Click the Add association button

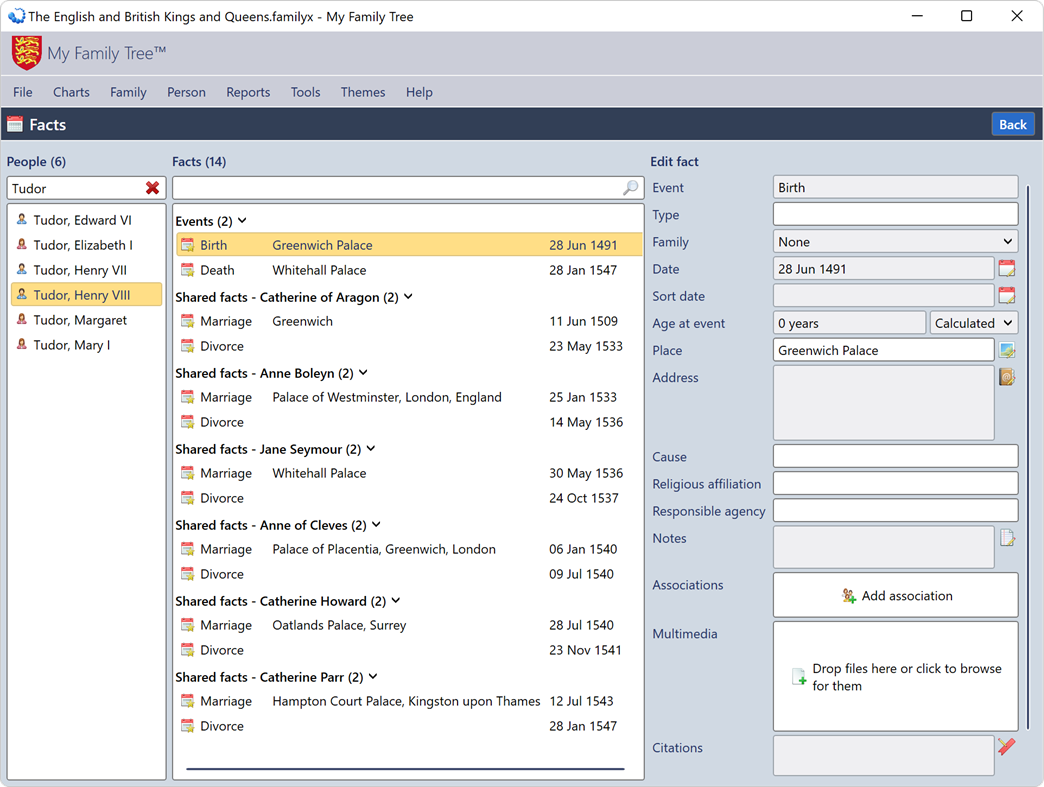click(x=895, y=595)
